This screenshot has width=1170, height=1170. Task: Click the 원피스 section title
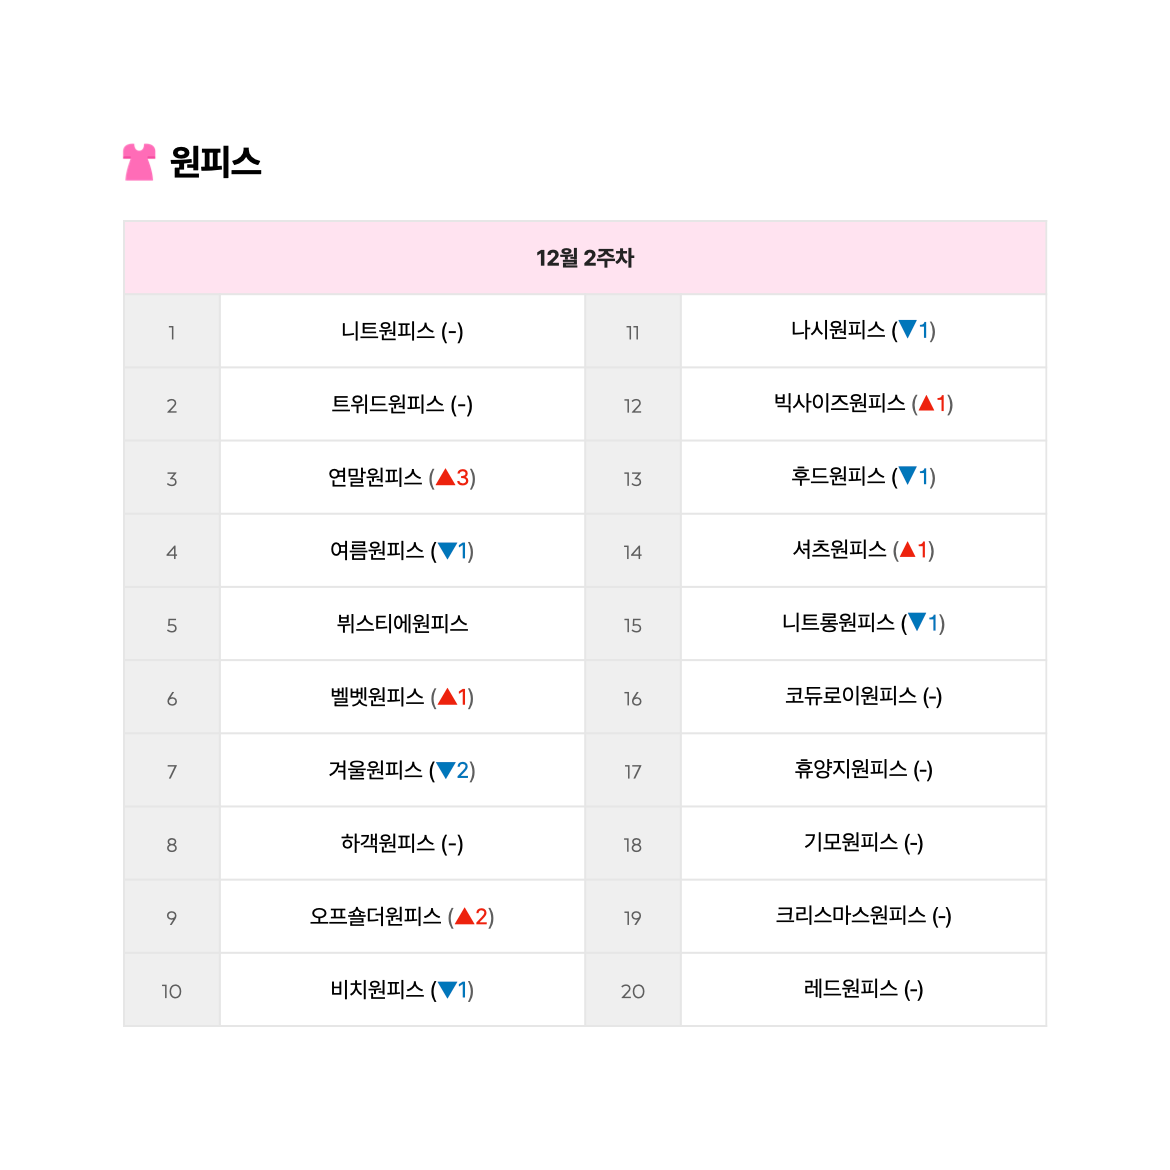click(216, 162)
